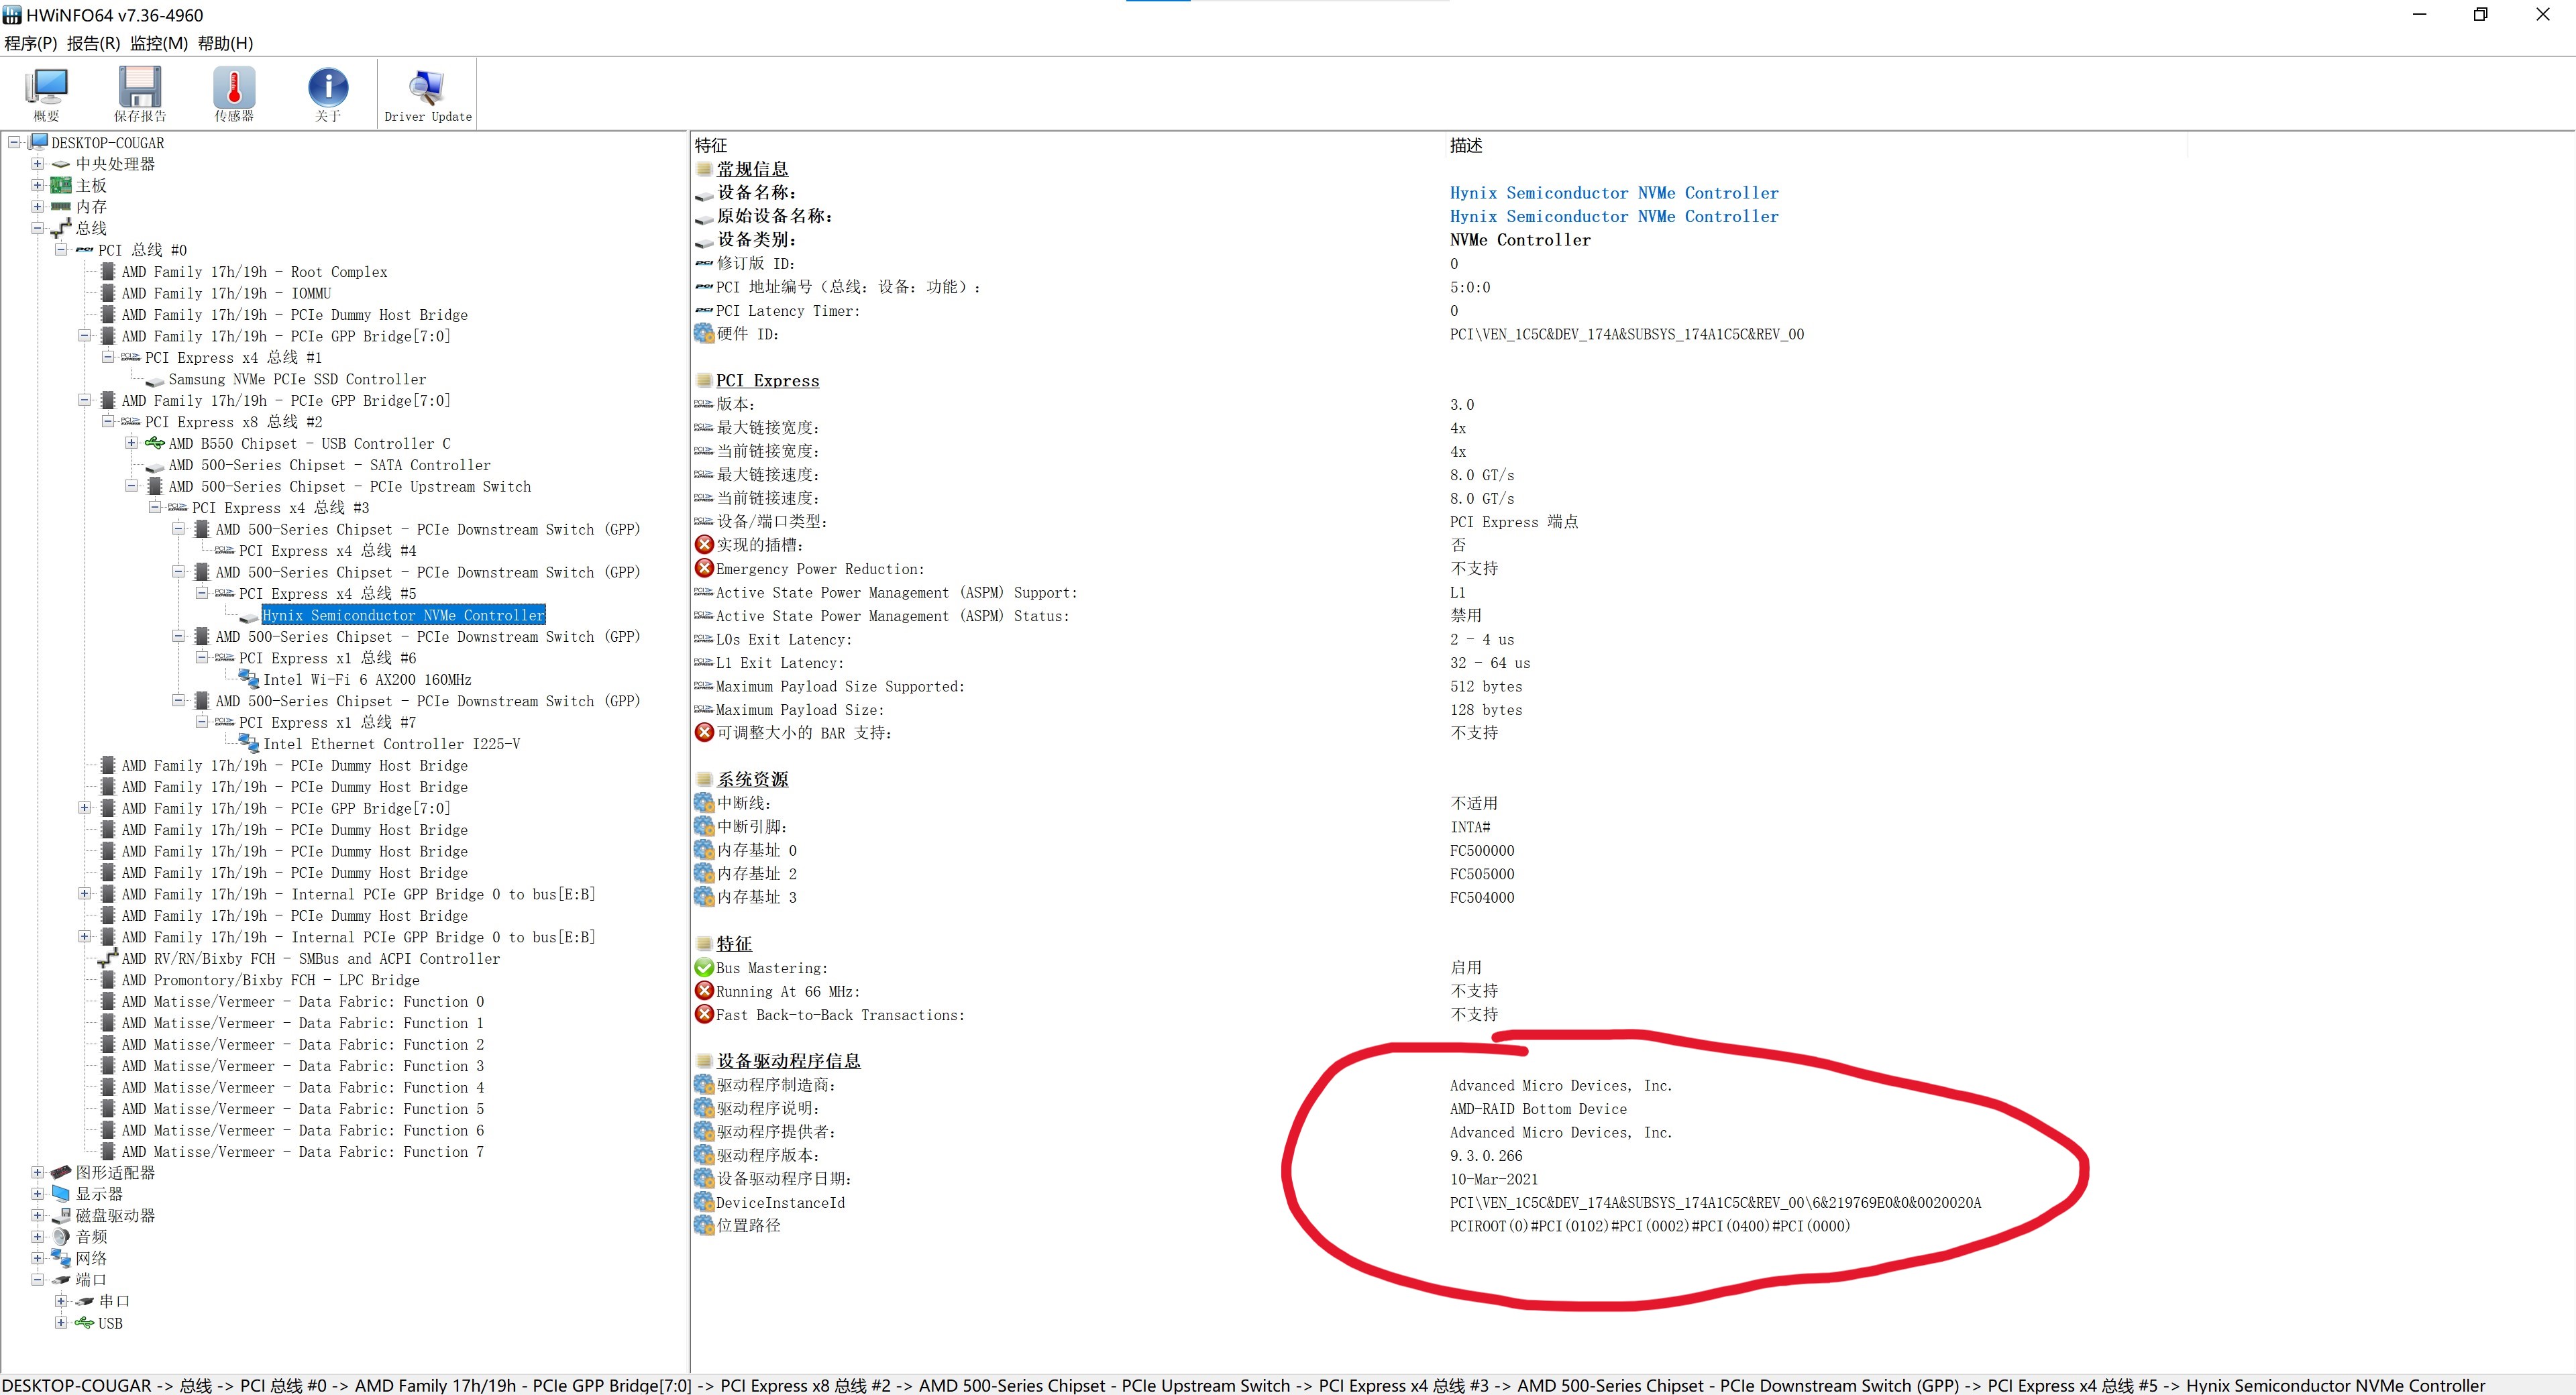The height and width of the screenshot is (1395, 2576).
Task: Expand the 内存 memory node
Action: pyautogui.click(x=37, y=207)
